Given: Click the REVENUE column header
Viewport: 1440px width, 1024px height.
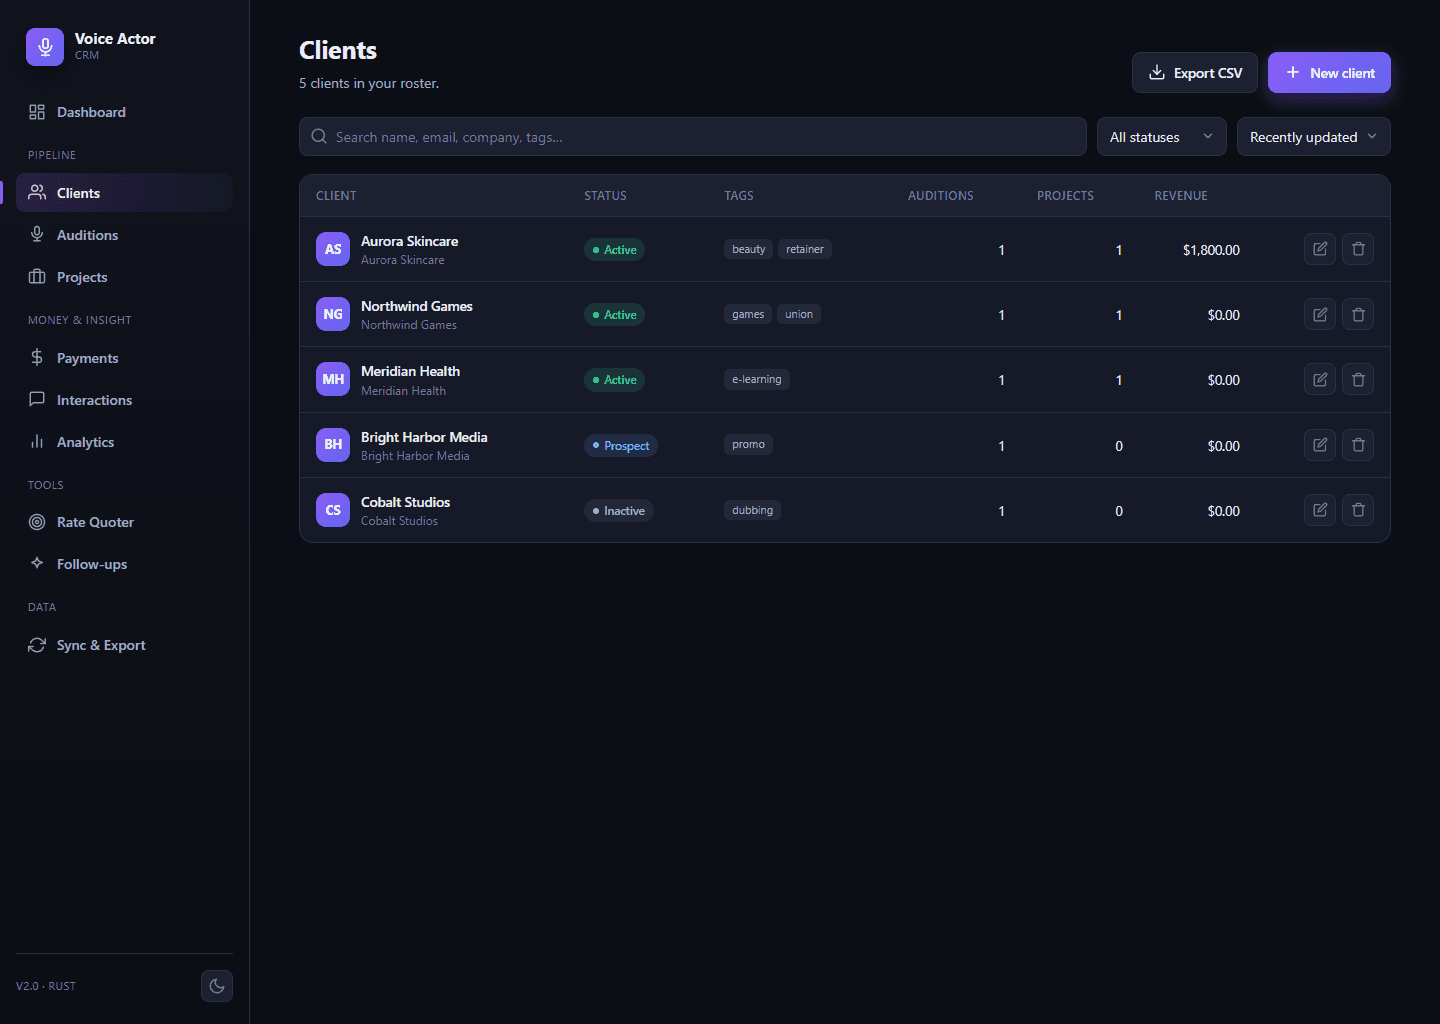Looking at the screenshot, I should [1181, 196].
